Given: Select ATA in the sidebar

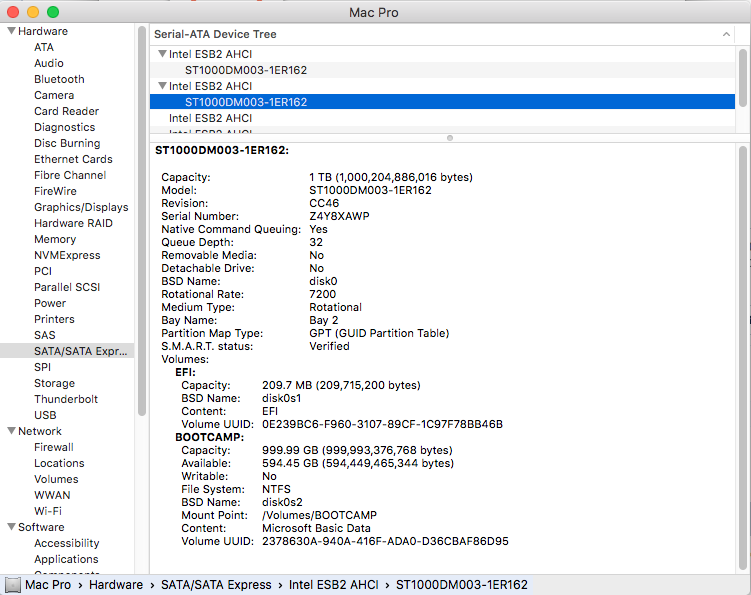Looking at the screenshot, I should pos(44,47).
